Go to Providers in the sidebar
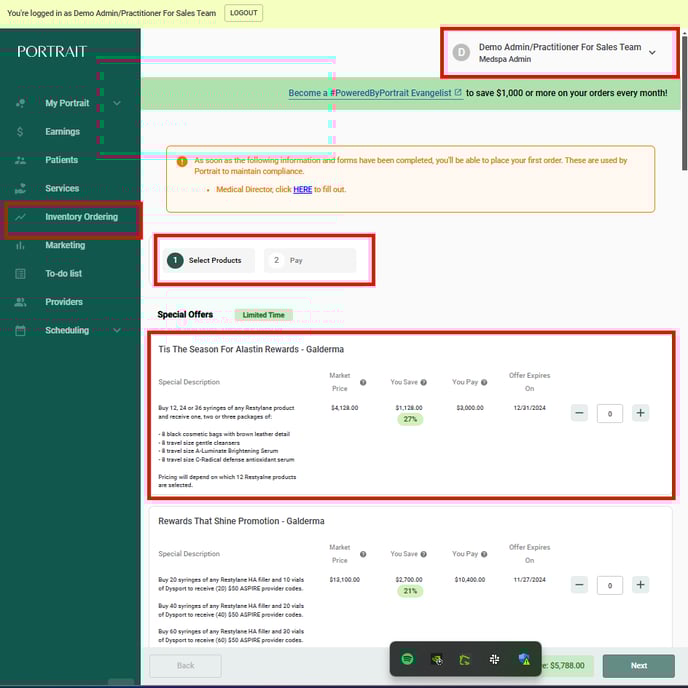Image resolution: width=688 pixels, height=688 pixels. click(x=64, y=302)
